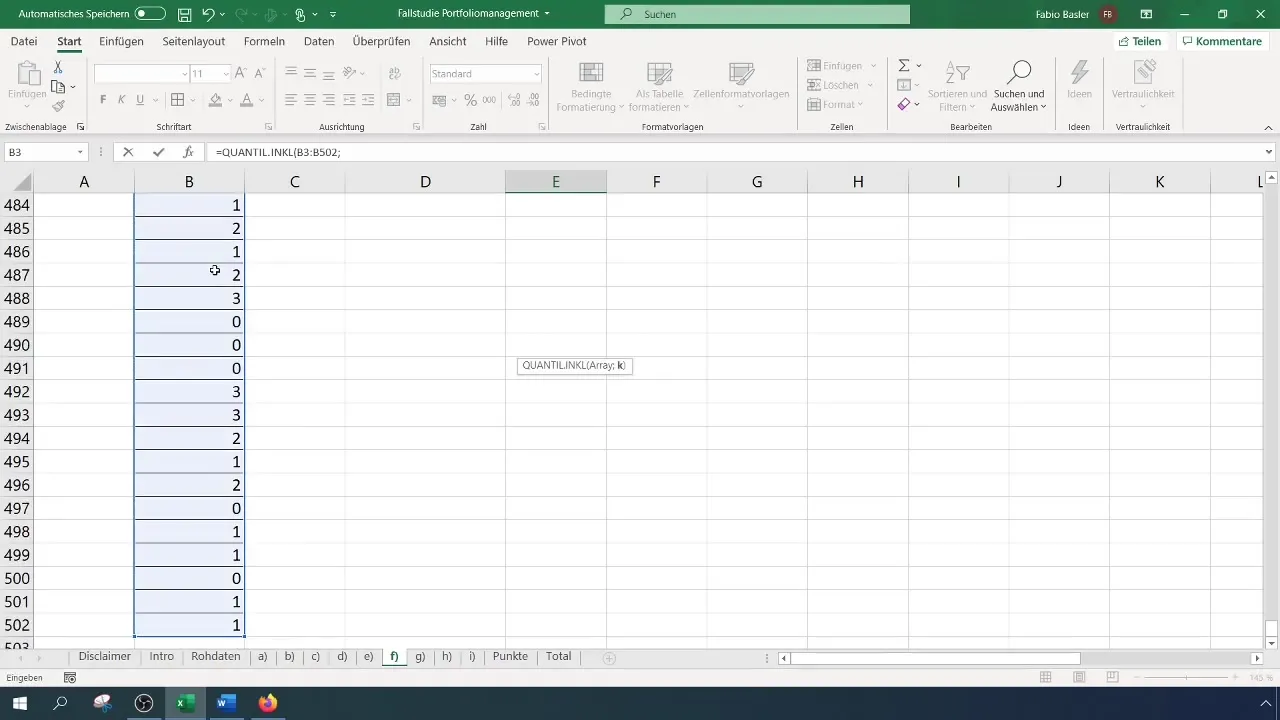Image resolution: width=1280 pixels, height=720 pixels.
Task: Open the Rohdaten sheet tab
Action: click(x=215, y=657)
